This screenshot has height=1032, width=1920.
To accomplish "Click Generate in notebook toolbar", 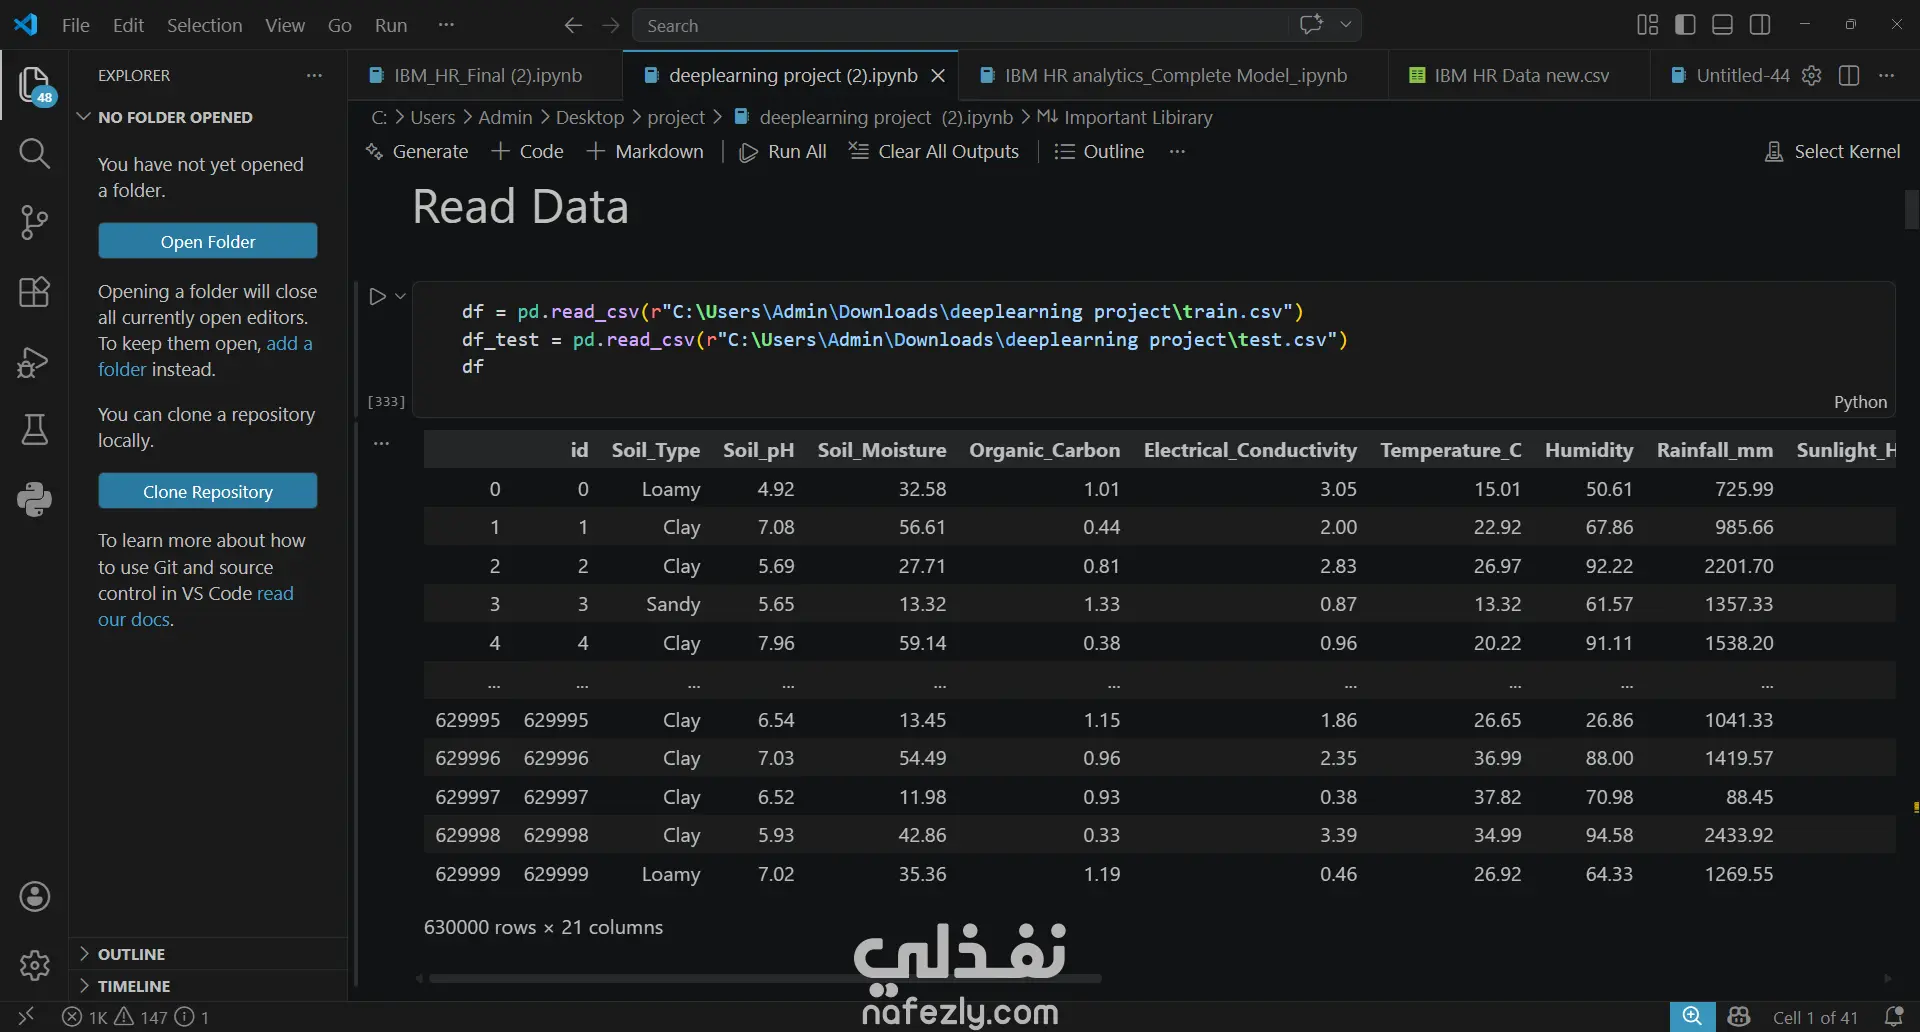I will click(417, 151).
